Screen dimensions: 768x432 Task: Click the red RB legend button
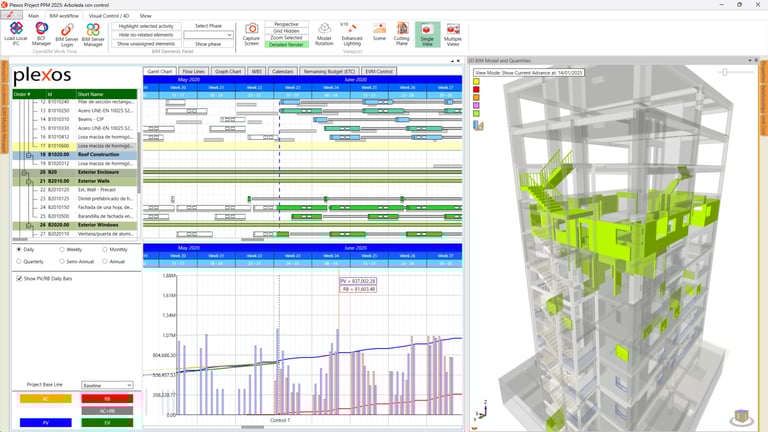(x=107, y=399)
